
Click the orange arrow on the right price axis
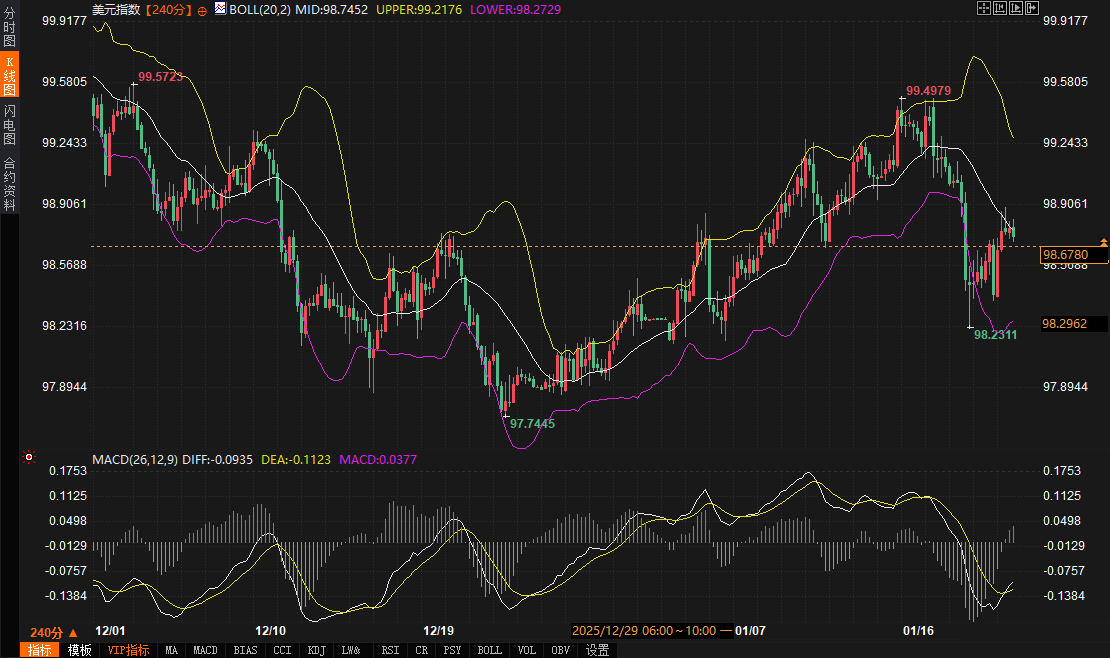point(1103,242)
